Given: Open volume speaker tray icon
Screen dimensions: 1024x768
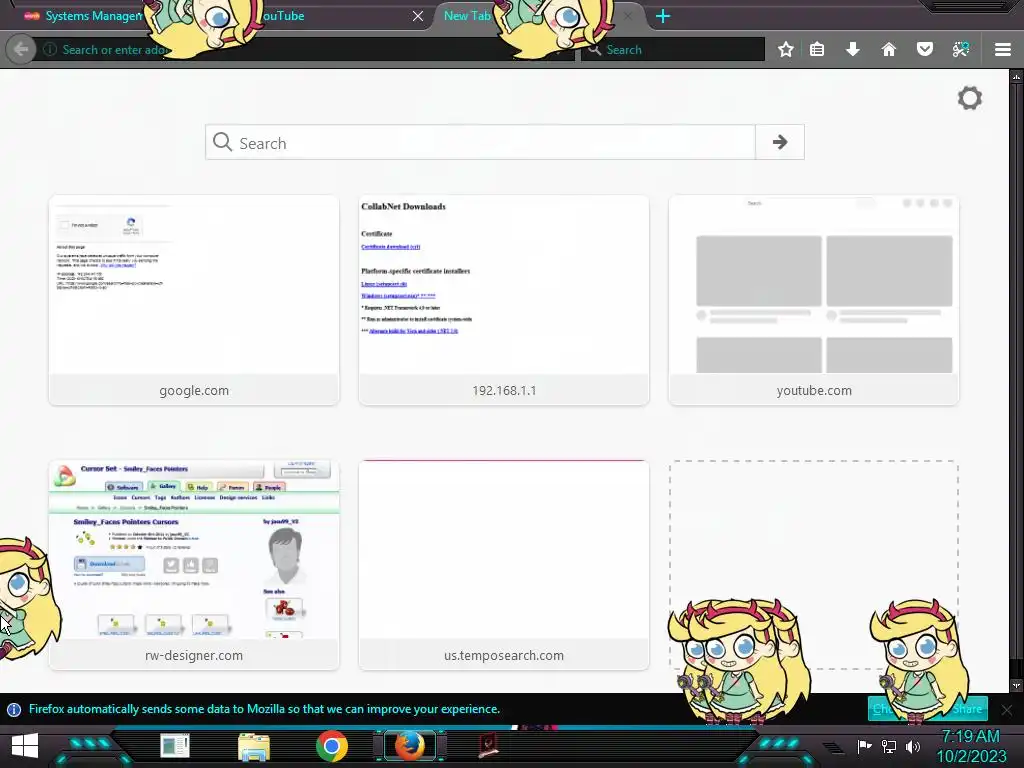Looking at the screenshot, I should click(x=913, y=746).
